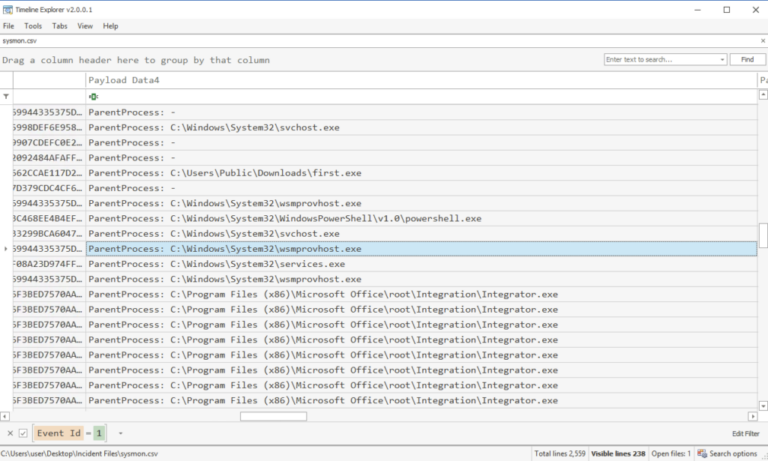
Task: Click the Payload Data4 filter operator icon
Action: (x=93, y=96)
